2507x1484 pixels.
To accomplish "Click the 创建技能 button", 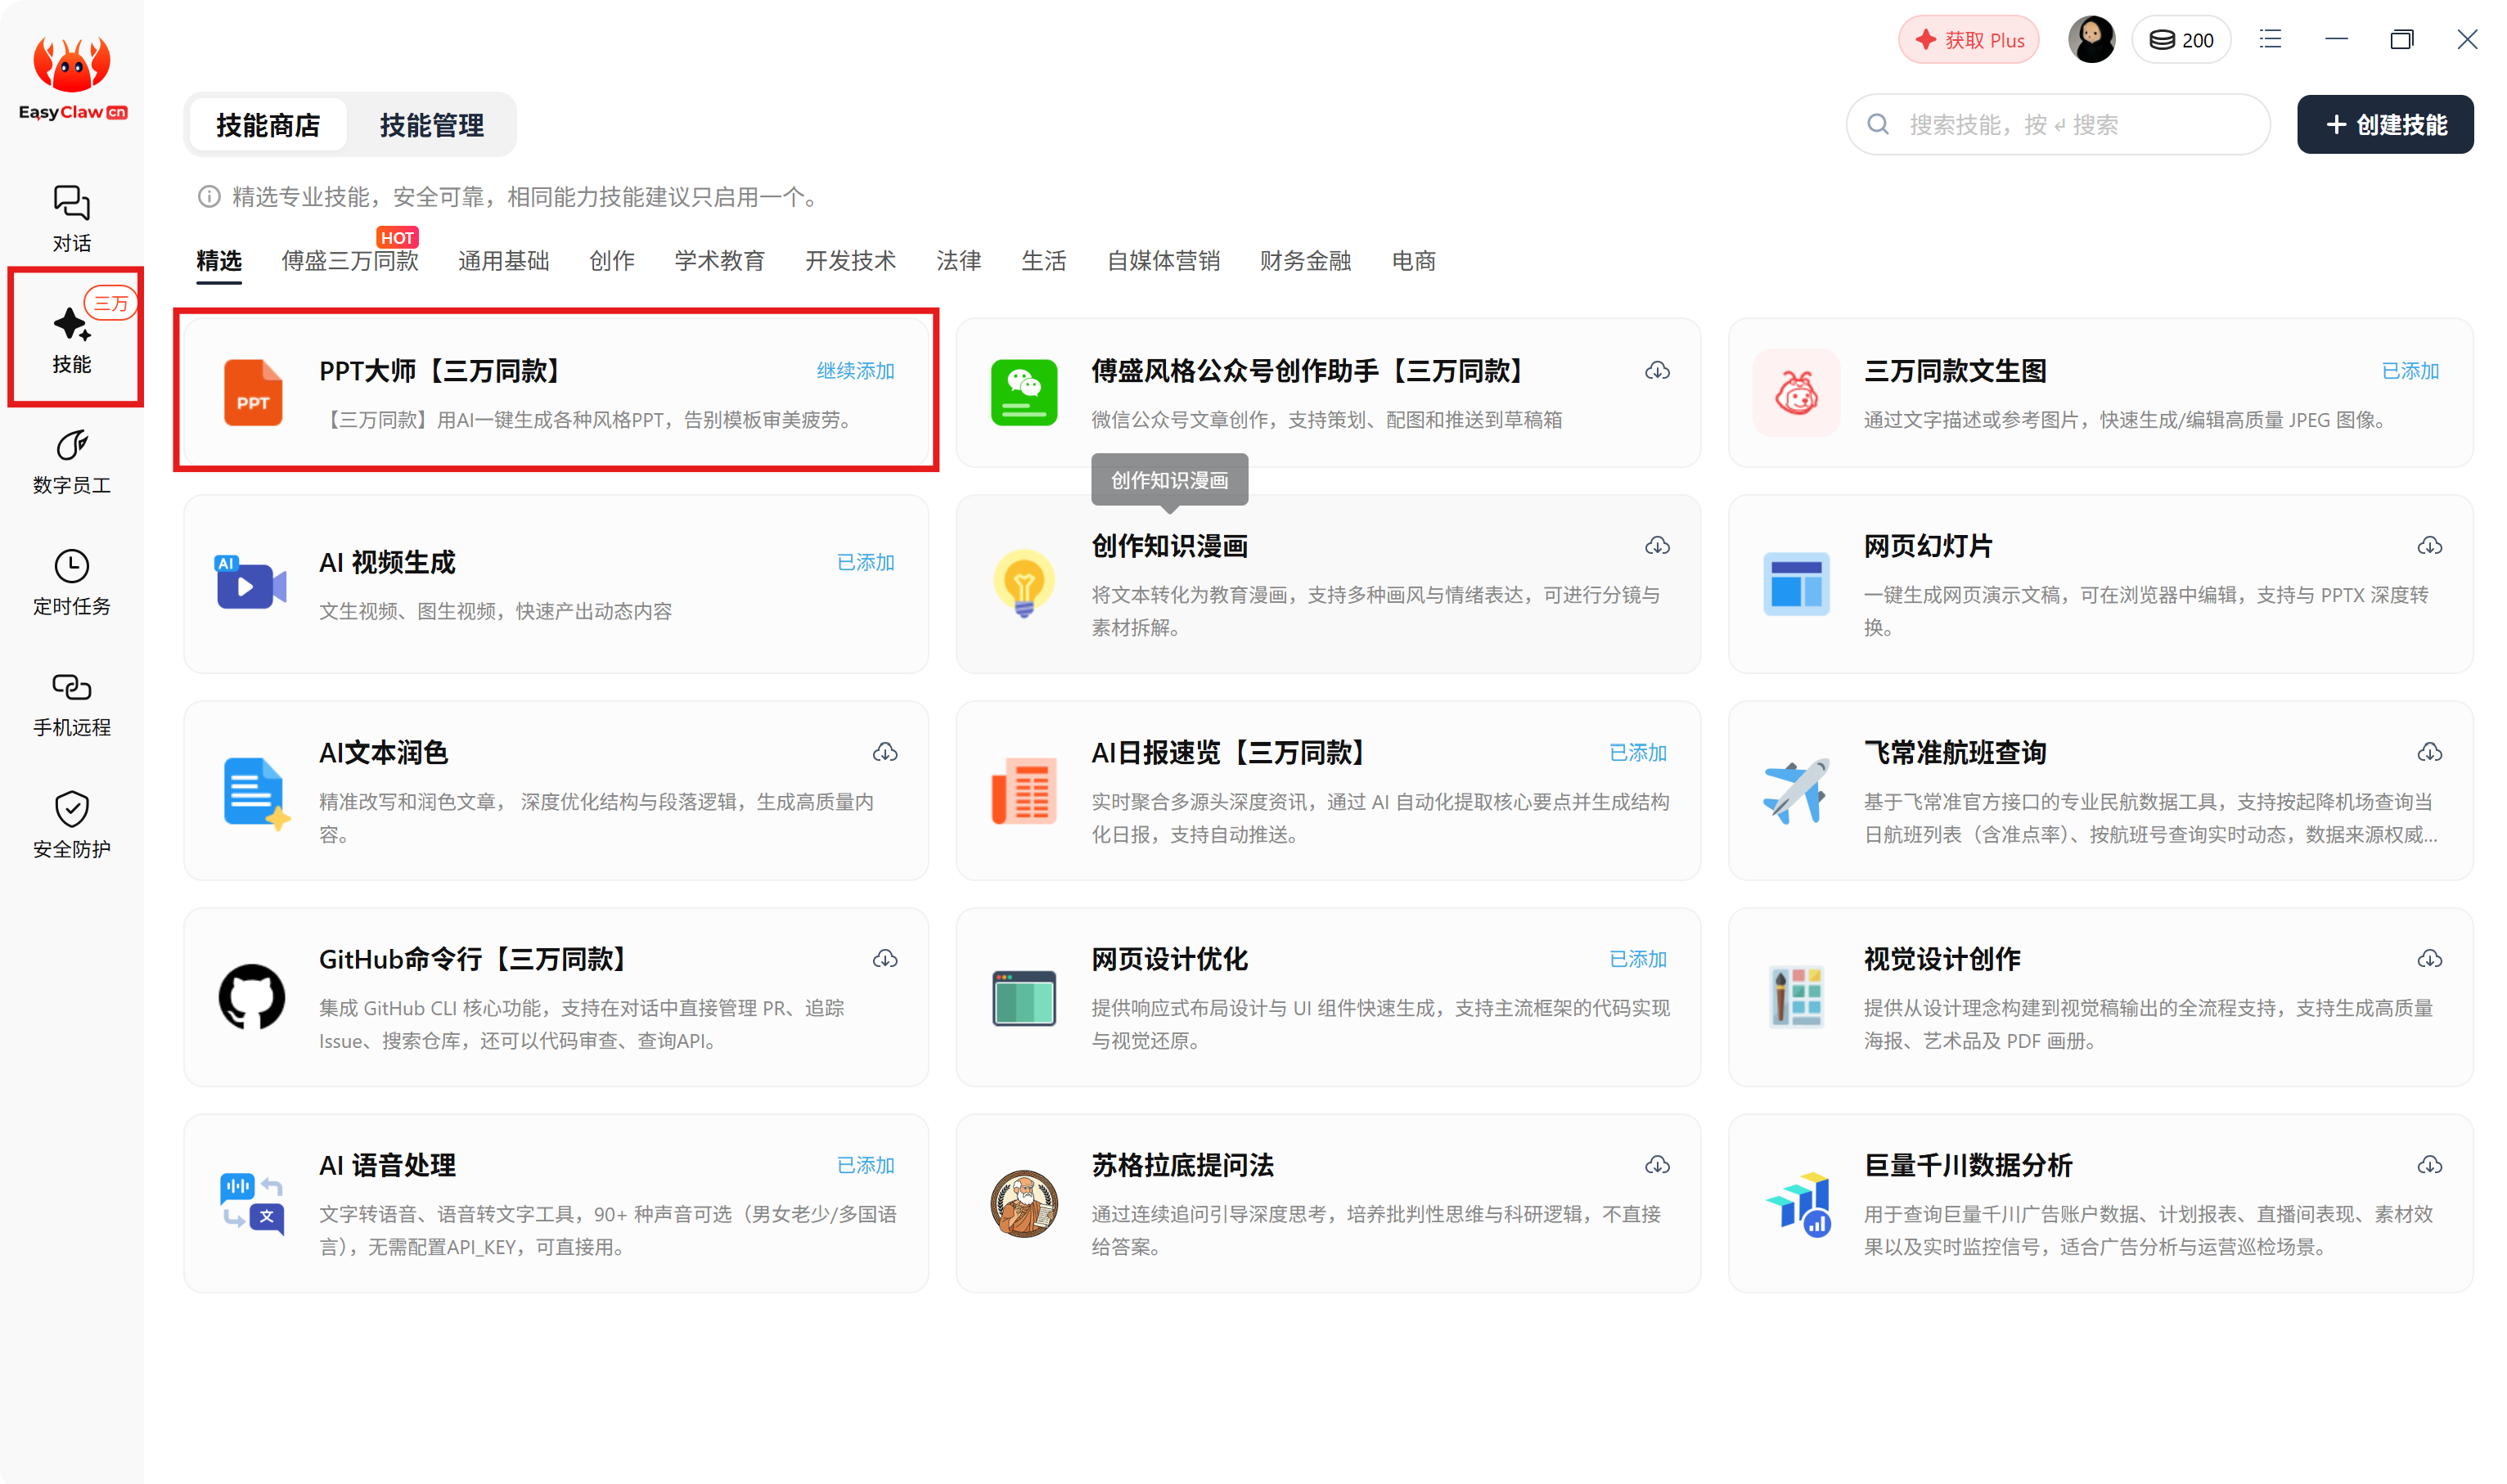I will tap(2384, 124).
